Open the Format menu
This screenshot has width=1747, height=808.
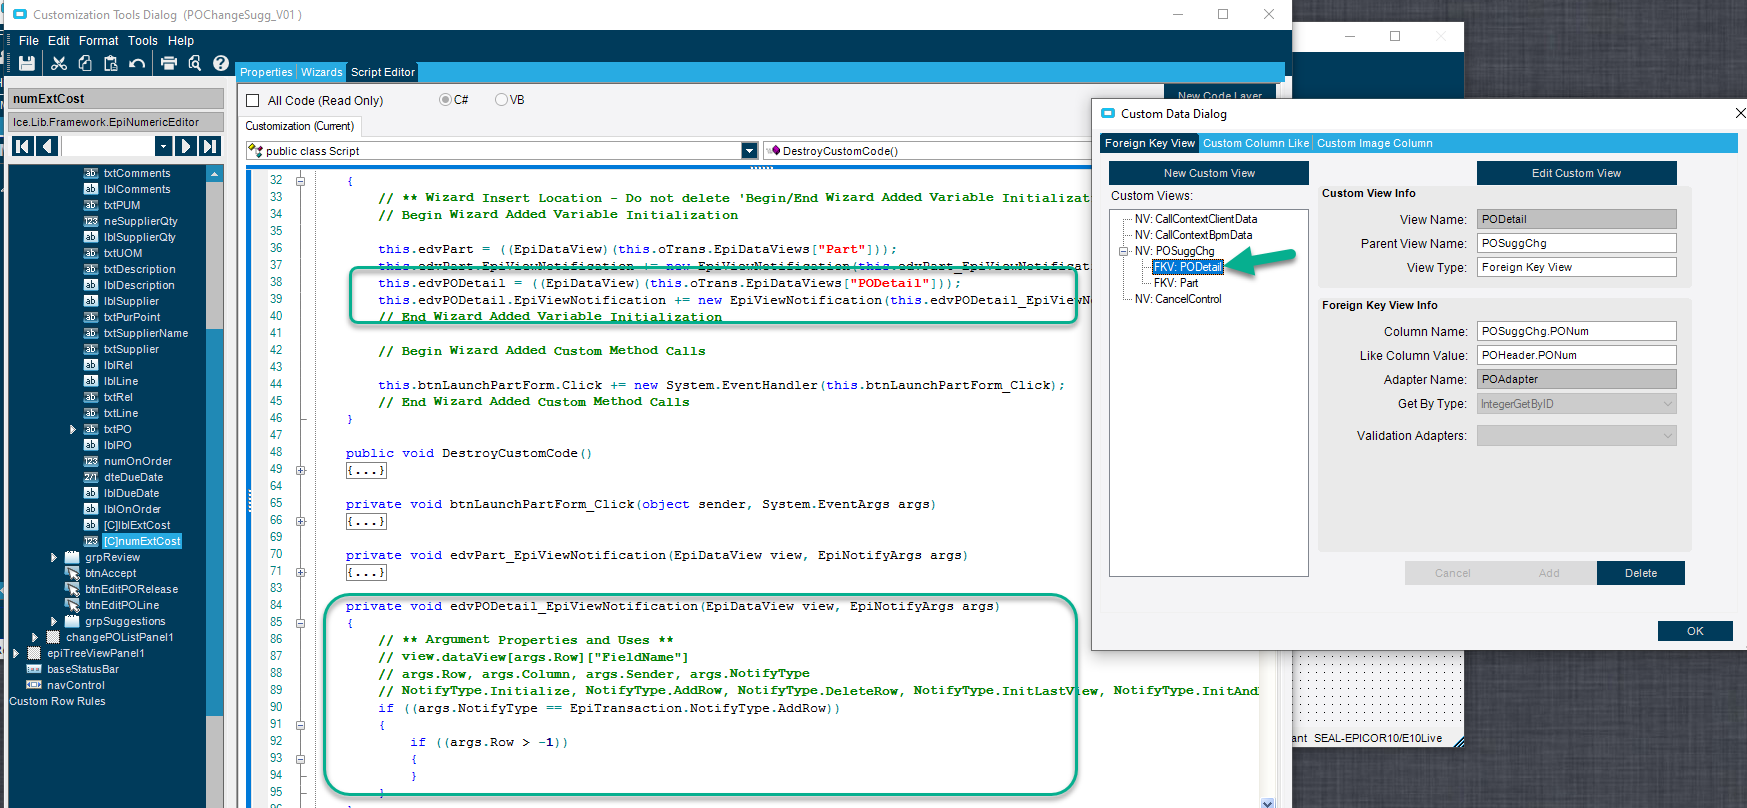point(99,41)
